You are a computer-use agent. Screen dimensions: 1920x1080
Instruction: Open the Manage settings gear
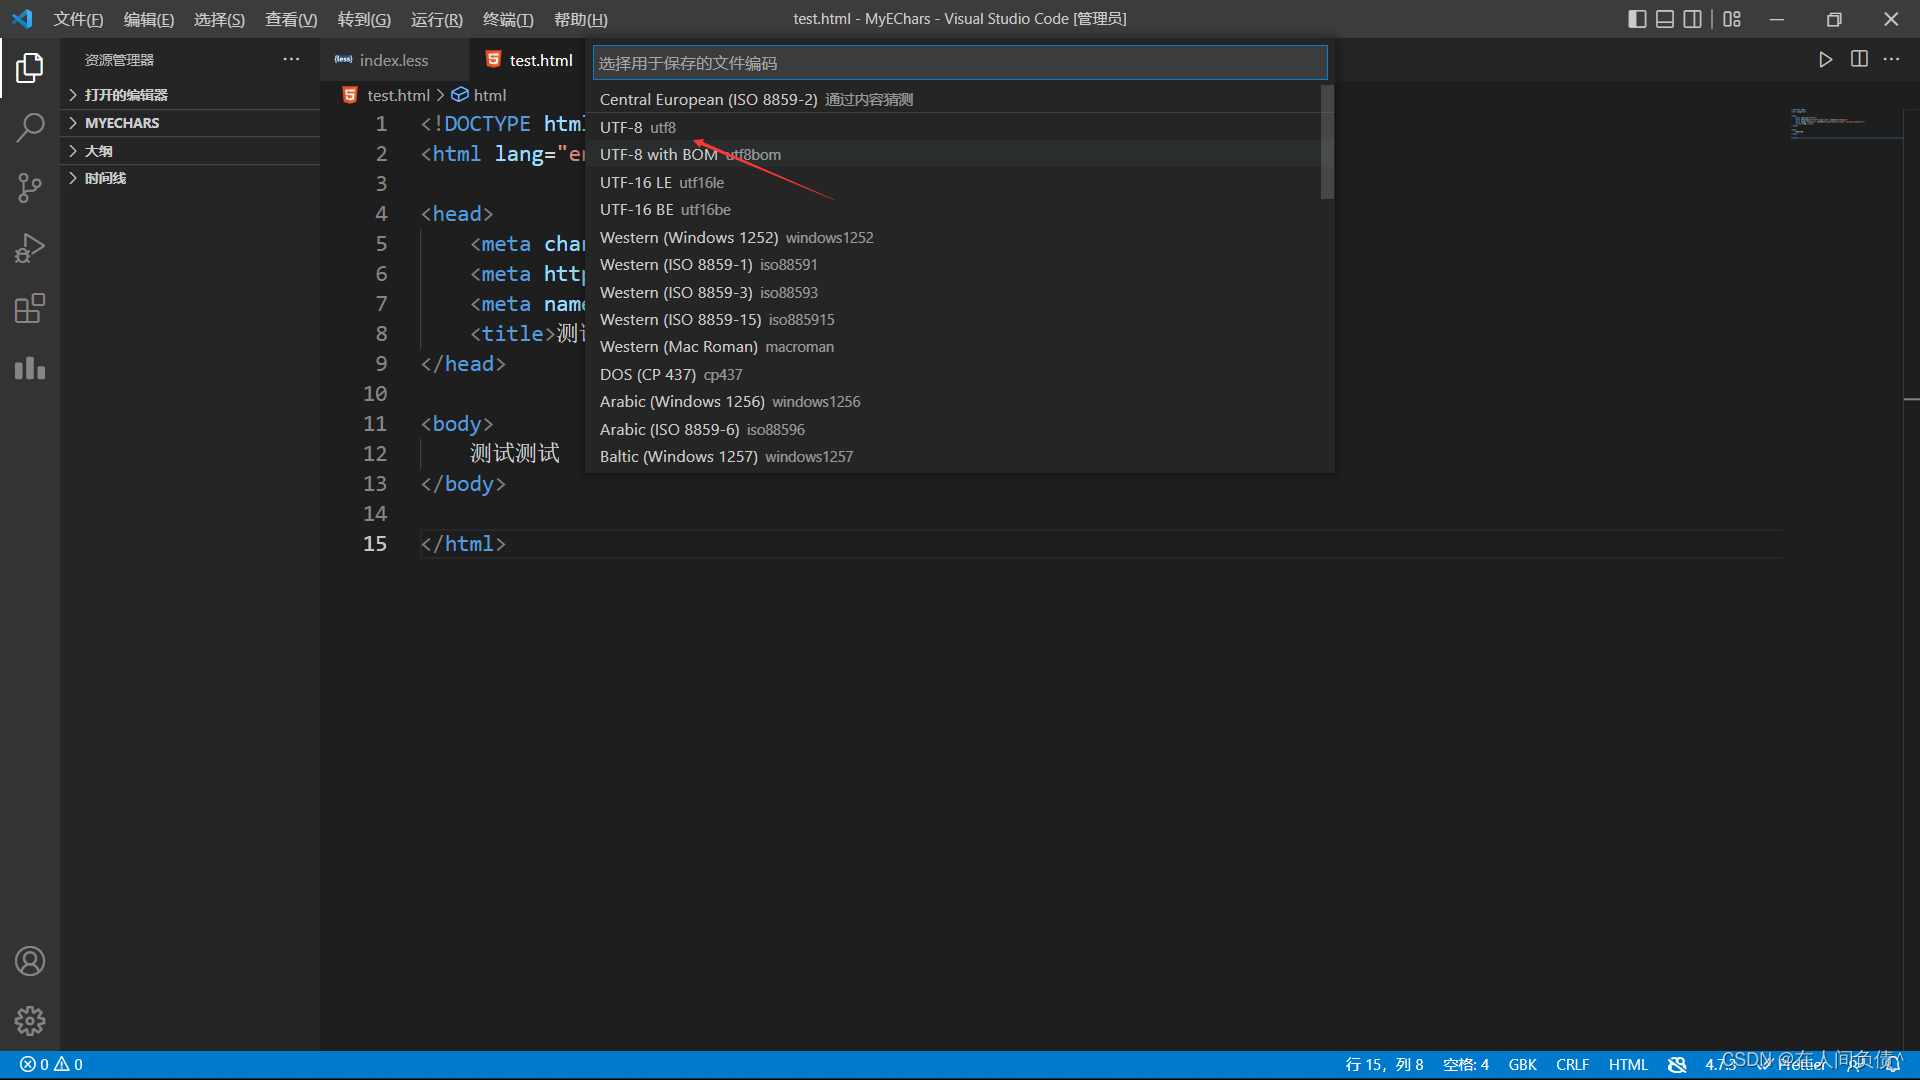click(30, 1021)
